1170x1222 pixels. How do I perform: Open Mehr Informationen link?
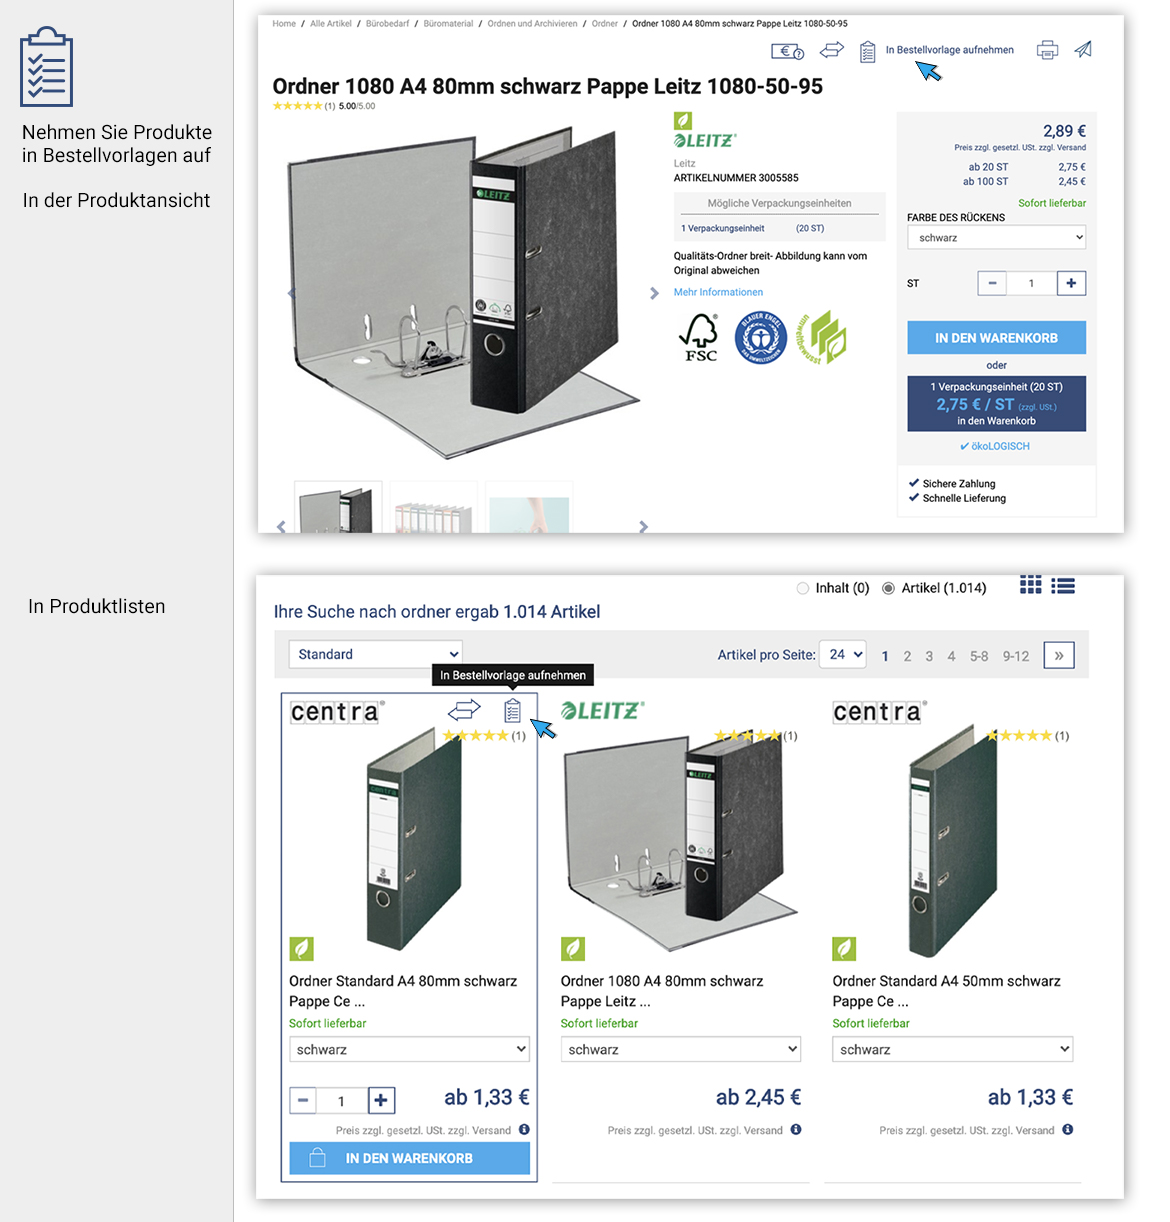click(x=718, y=292)
